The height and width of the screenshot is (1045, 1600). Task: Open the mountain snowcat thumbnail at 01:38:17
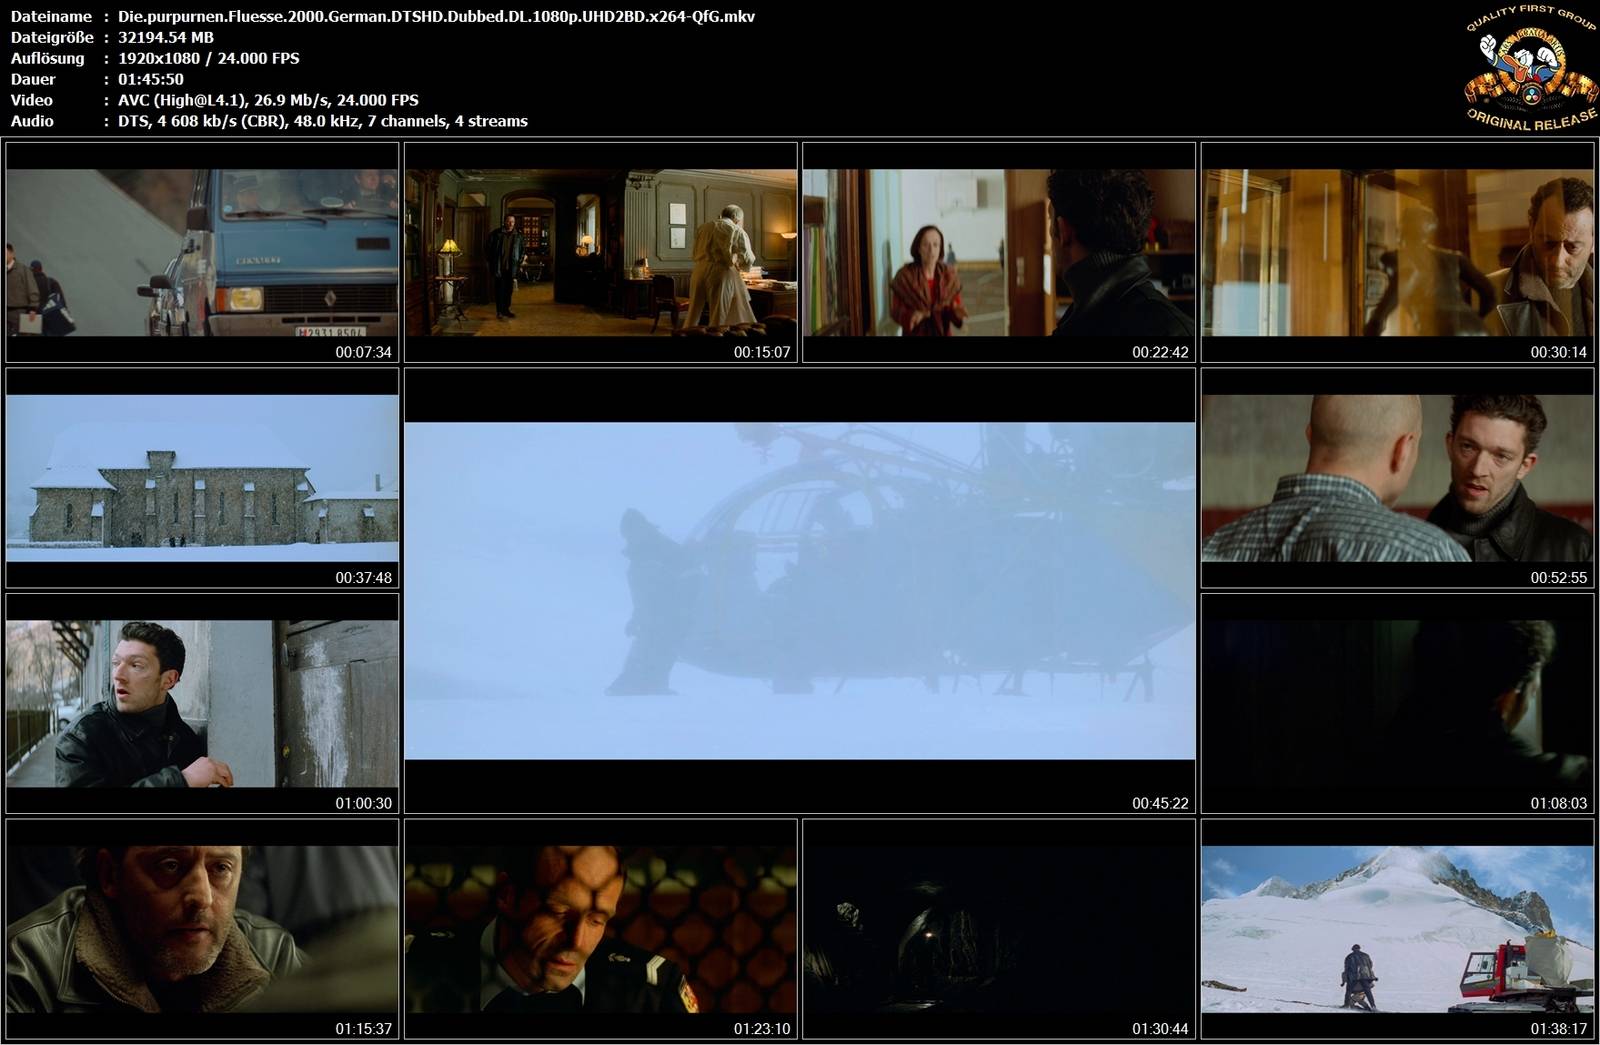pos(1398,929)
